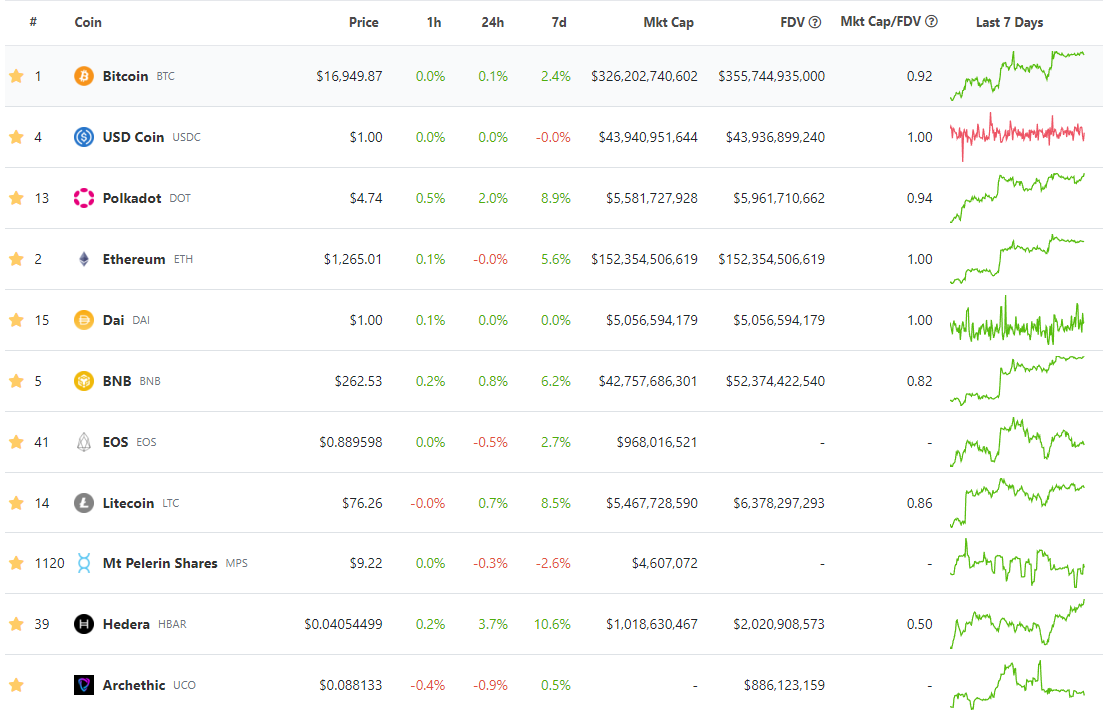Open the USD Coin page link
This screenshot has width=1103, height=713.
pos(133,137)
